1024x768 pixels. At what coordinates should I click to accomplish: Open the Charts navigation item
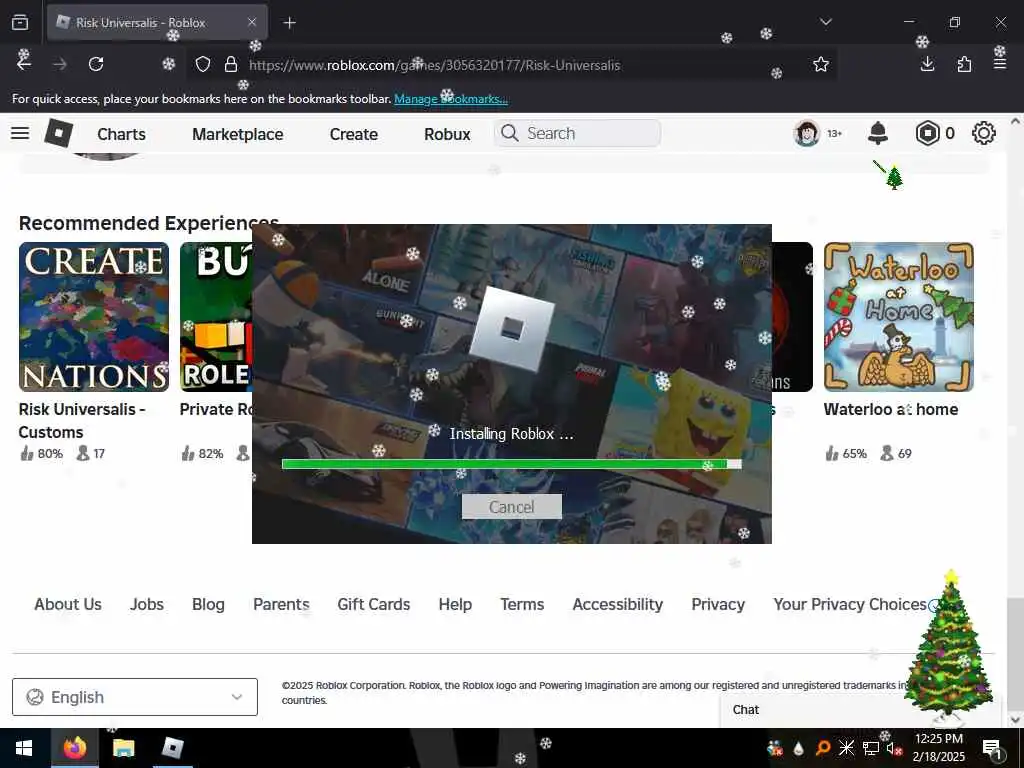(x=121, y=134)
